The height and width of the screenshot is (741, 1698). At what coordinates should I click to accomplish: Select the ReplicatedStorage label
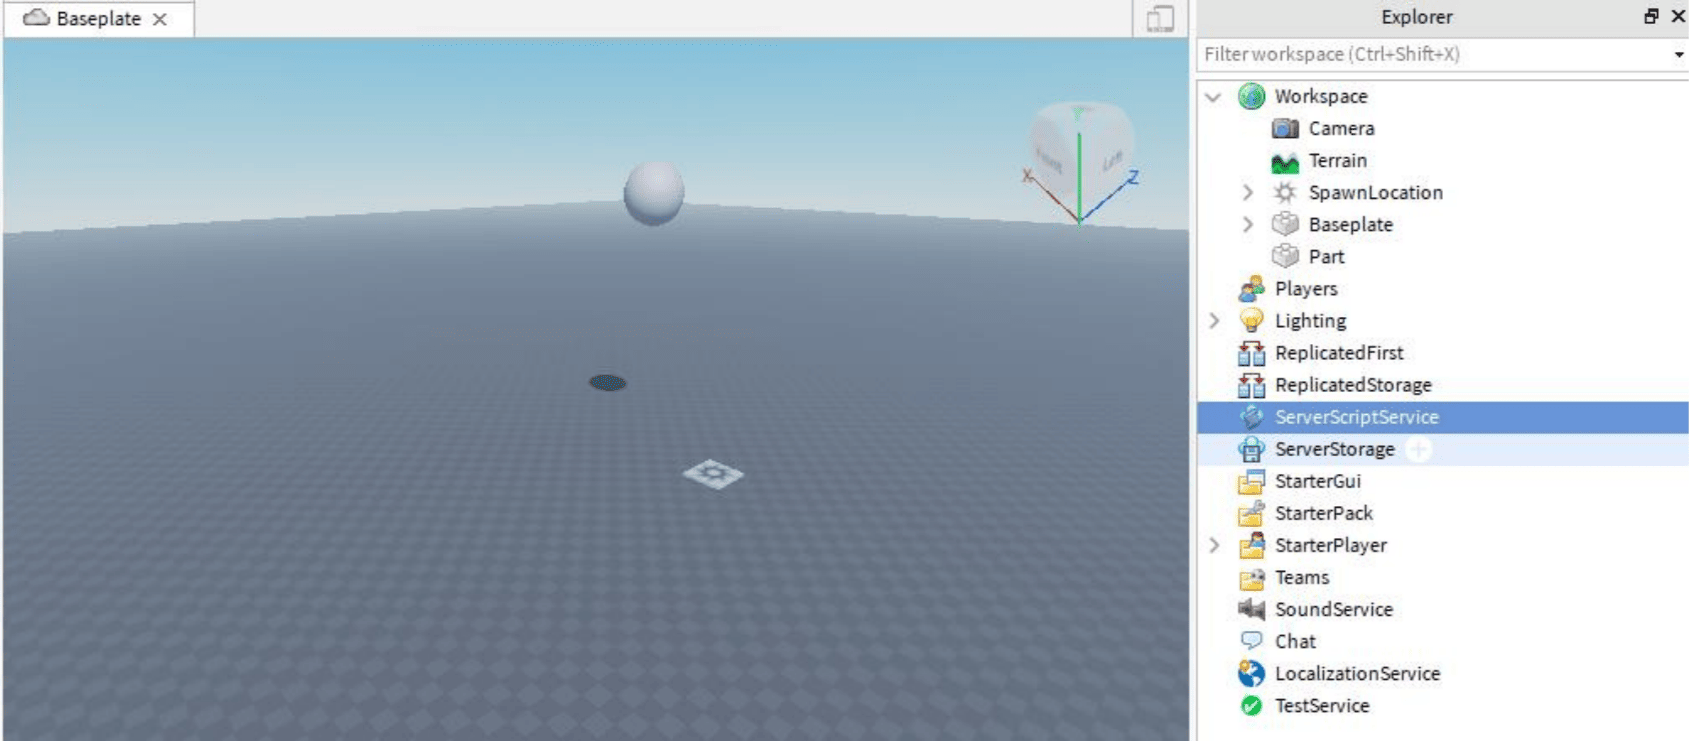click(x=1353, y=384)
